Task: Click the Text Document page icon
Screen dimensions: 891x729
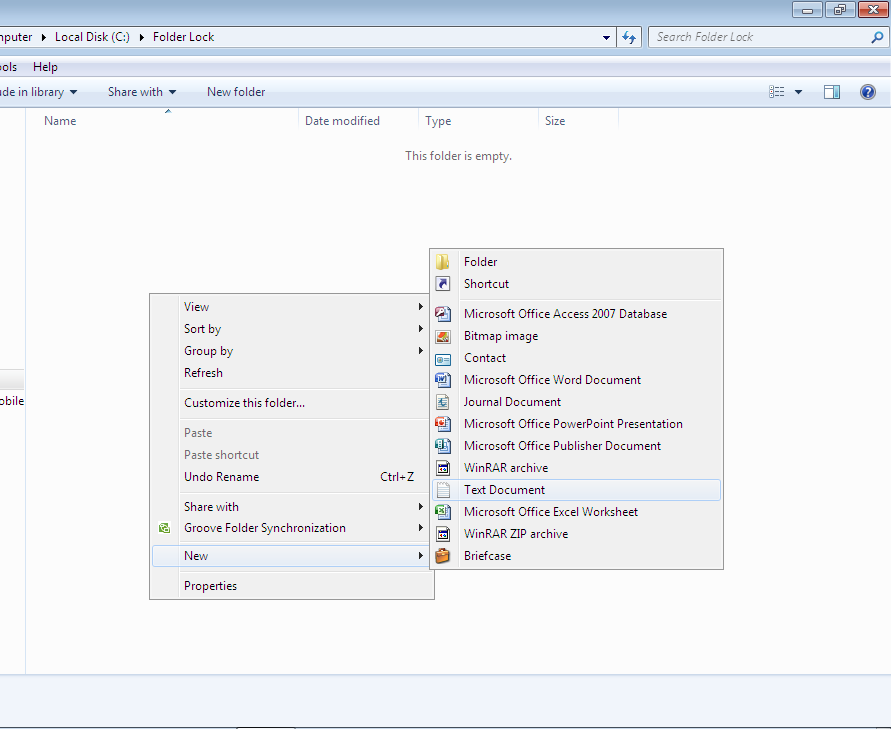Action: tap(443, 490)
